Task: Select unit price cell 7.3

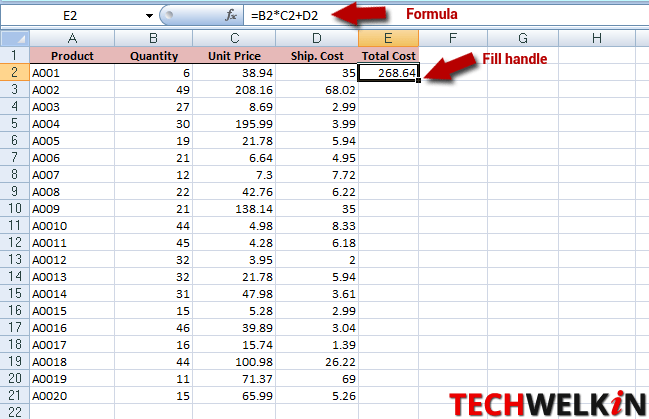Action: click(x=234, y=175)
